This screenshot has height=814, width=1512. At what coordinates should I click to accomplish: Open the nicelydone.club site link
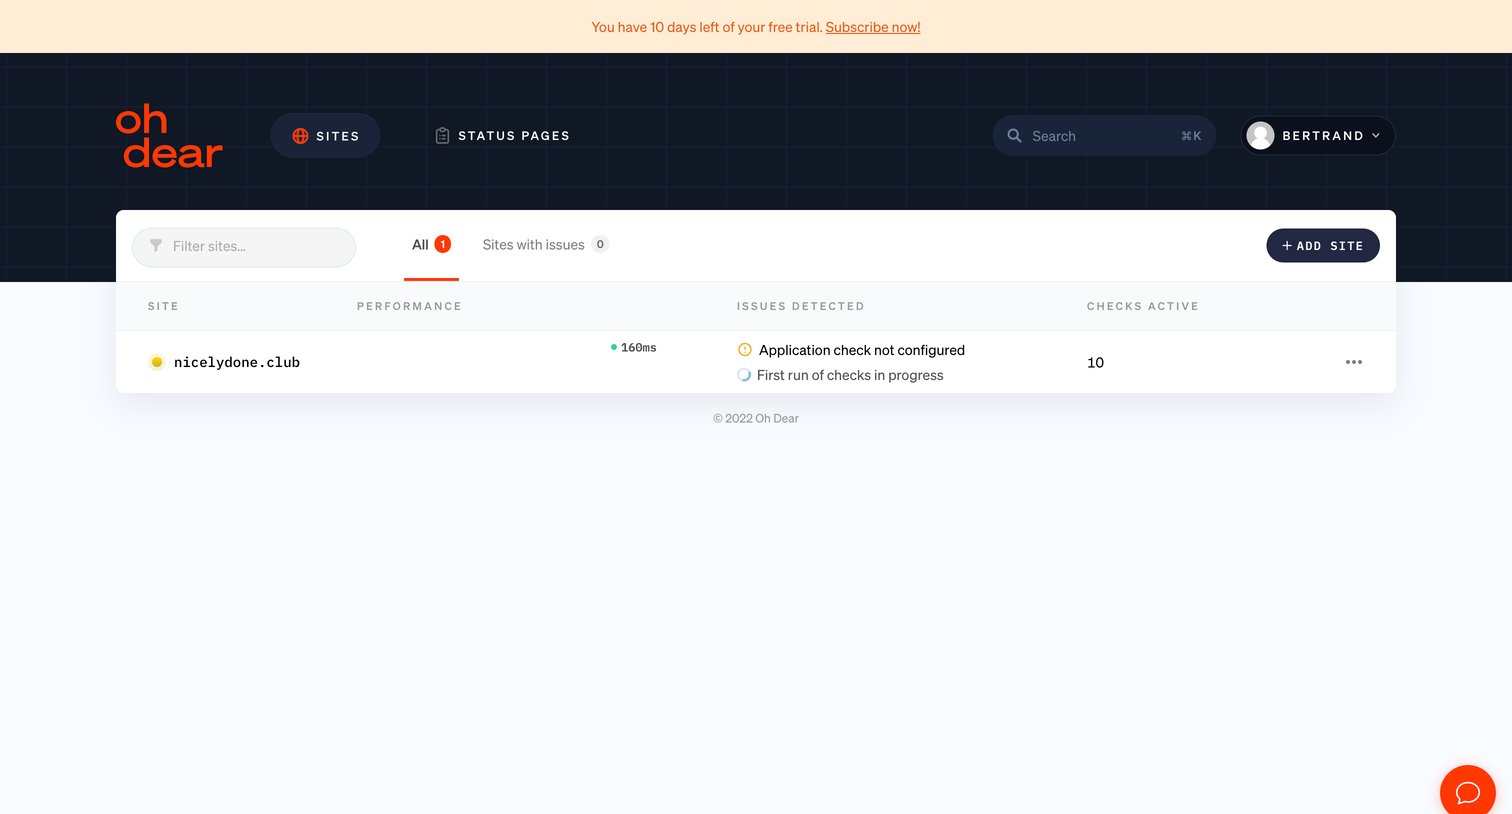(x=237, y=363)
